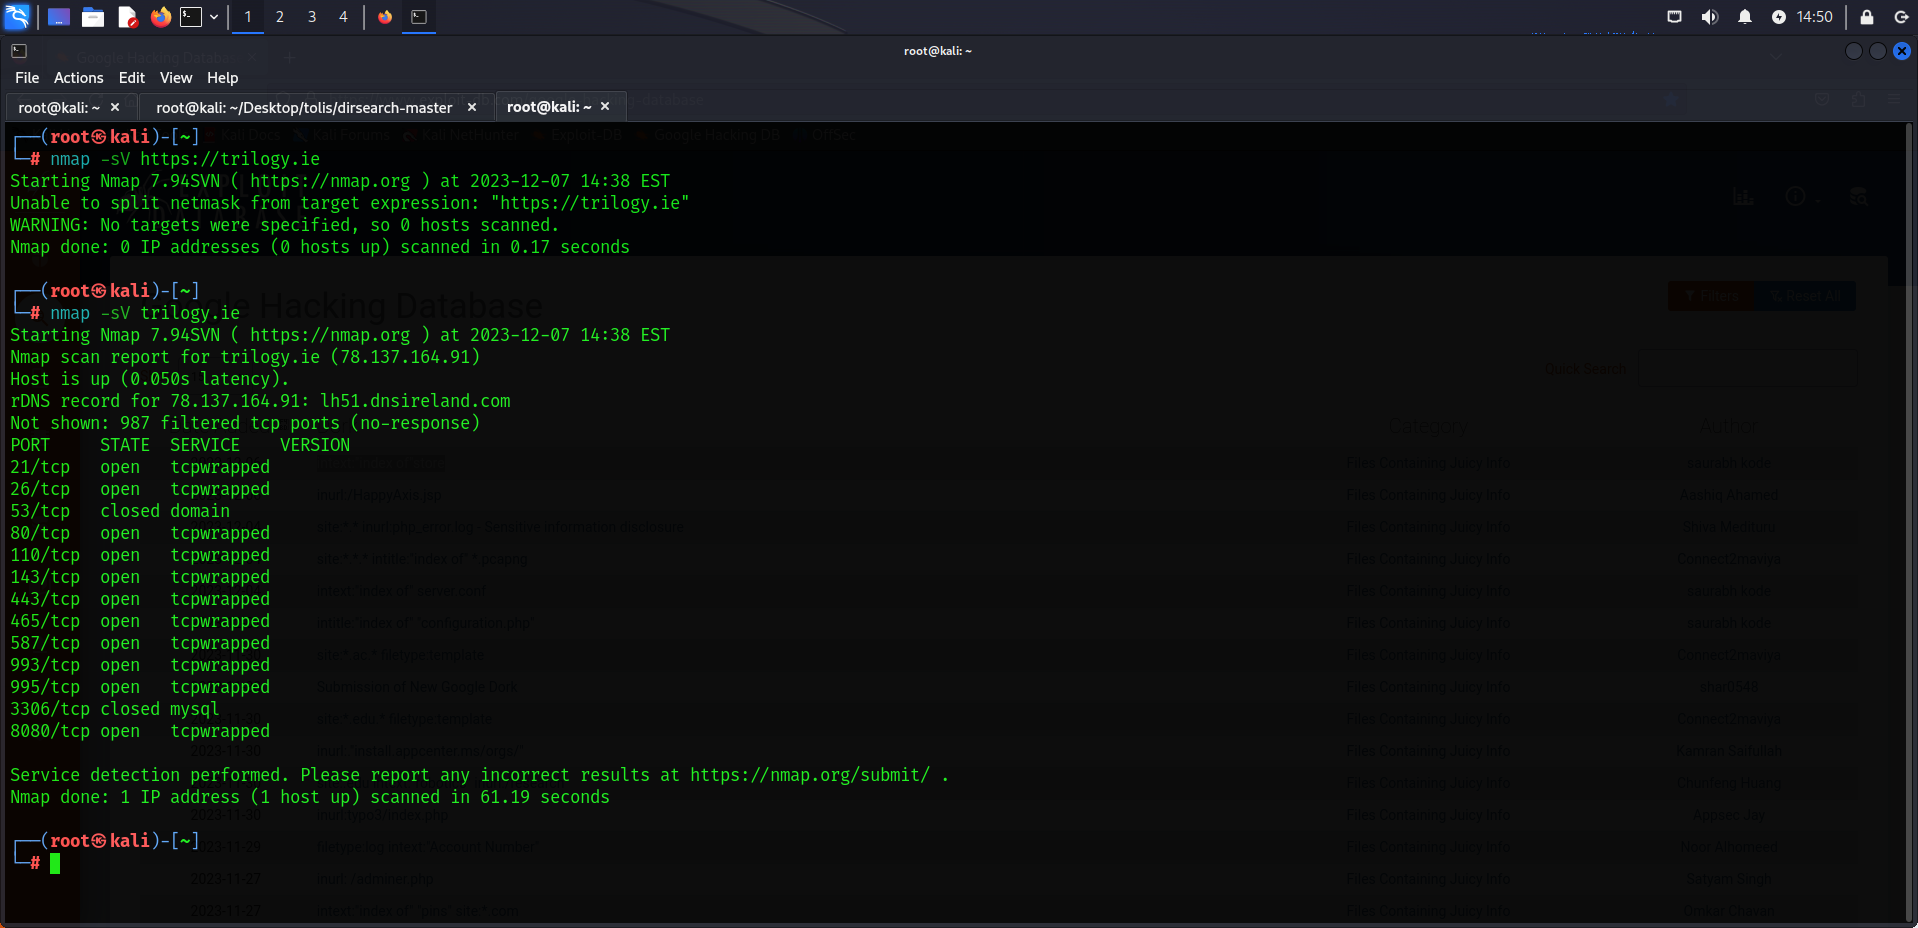Close the dirsearch-master tab
This screenshot has height=928, width=1918.
pyautogui.click(x=472, y=107)
